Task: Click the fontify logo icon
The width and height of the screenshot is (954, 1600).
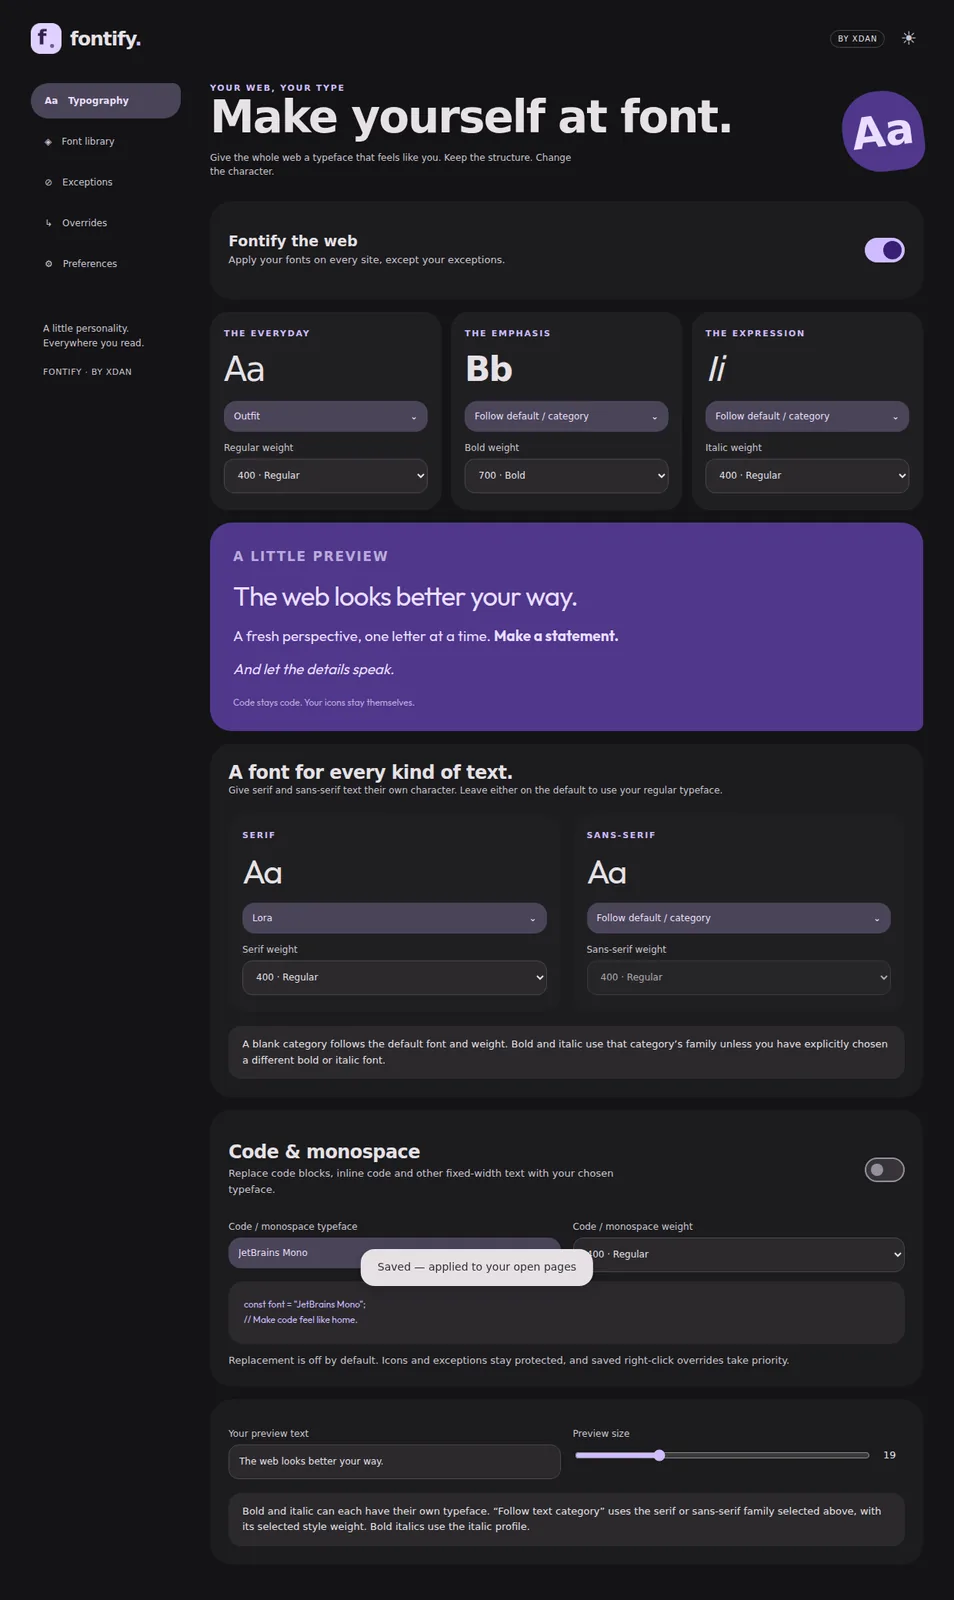Action: [46, 38]
